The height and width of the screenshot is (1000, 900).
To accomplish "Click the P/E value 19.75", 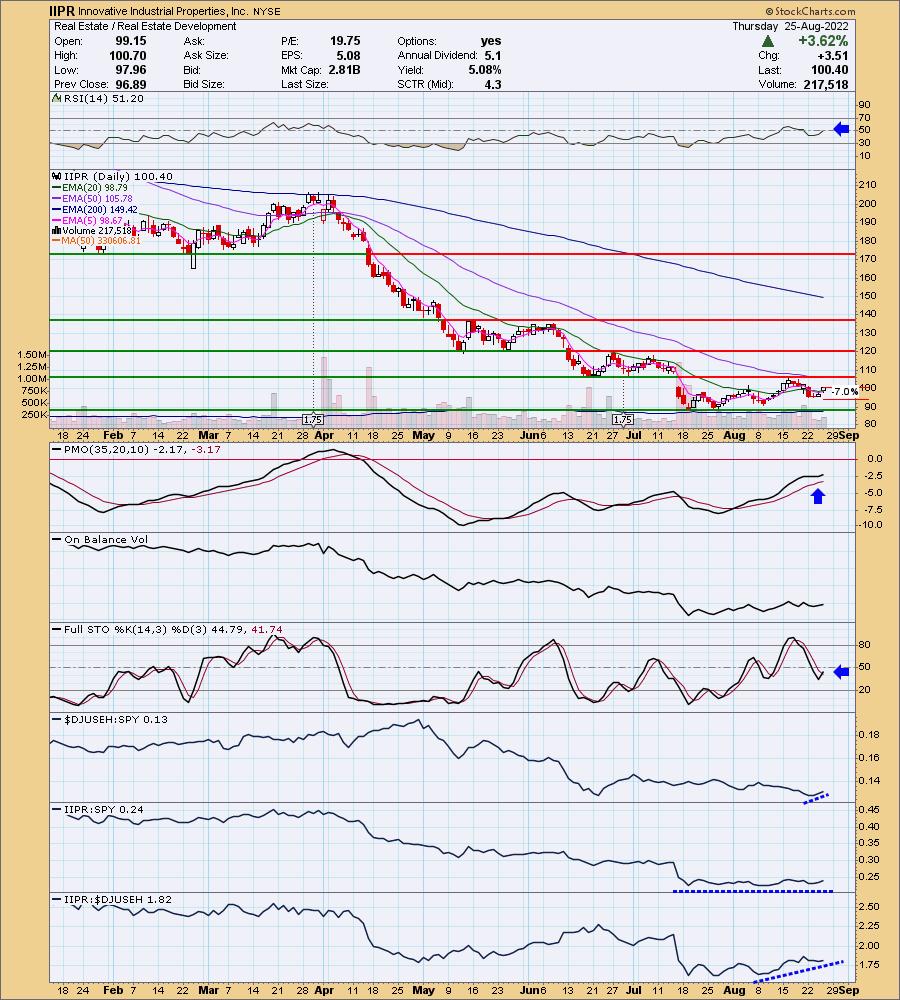I will [x=345, y=41].
